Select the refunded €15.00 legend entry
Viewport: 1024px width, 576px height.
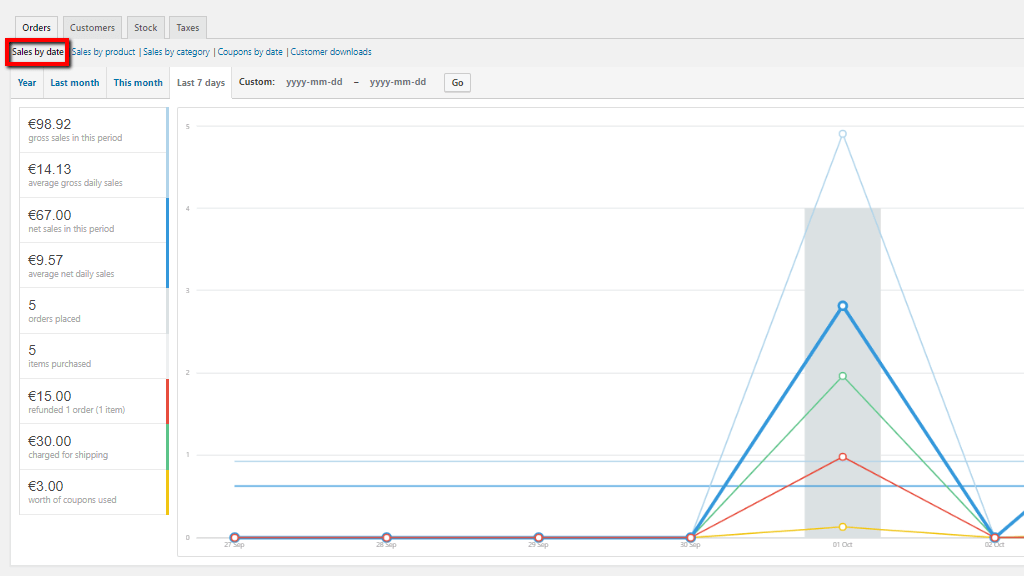[93, 401]
